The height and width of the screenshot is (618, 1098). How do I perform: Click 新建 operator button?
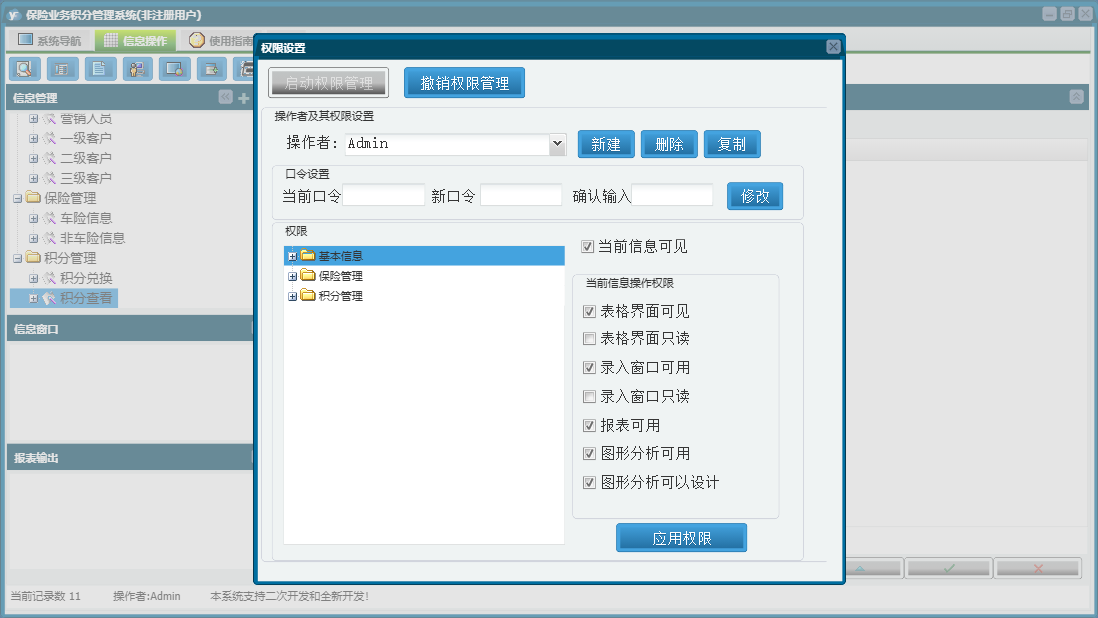(x=606, y=144)
